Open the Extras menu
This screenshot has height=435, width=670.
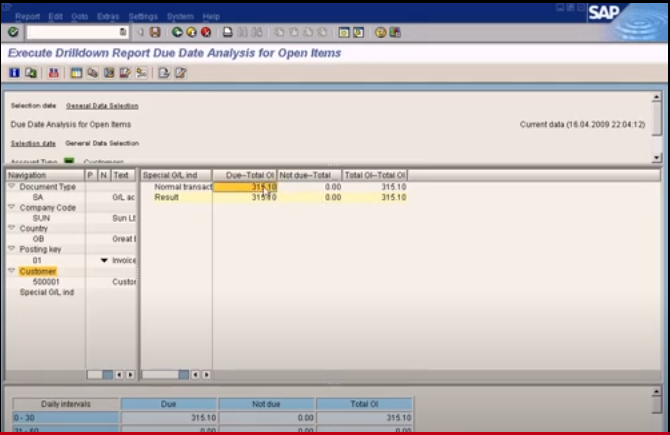coord(108,17)
